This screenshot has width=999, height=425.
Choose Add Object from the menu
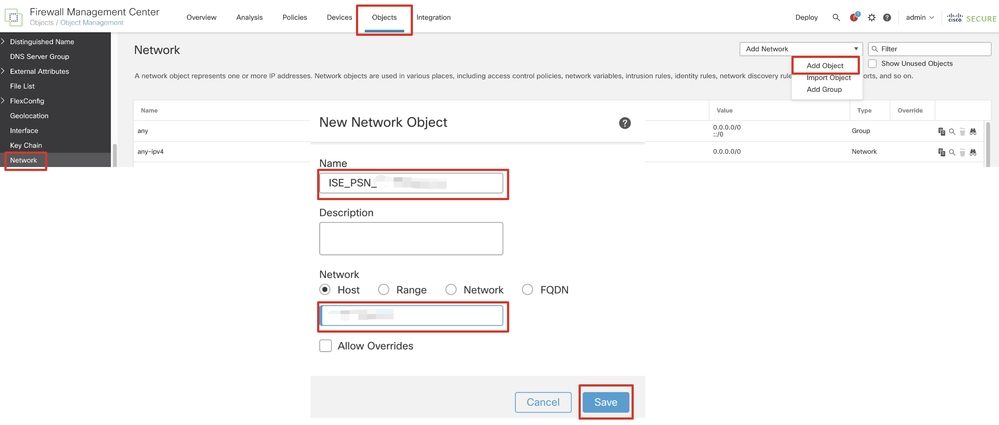tap(824, 66)
